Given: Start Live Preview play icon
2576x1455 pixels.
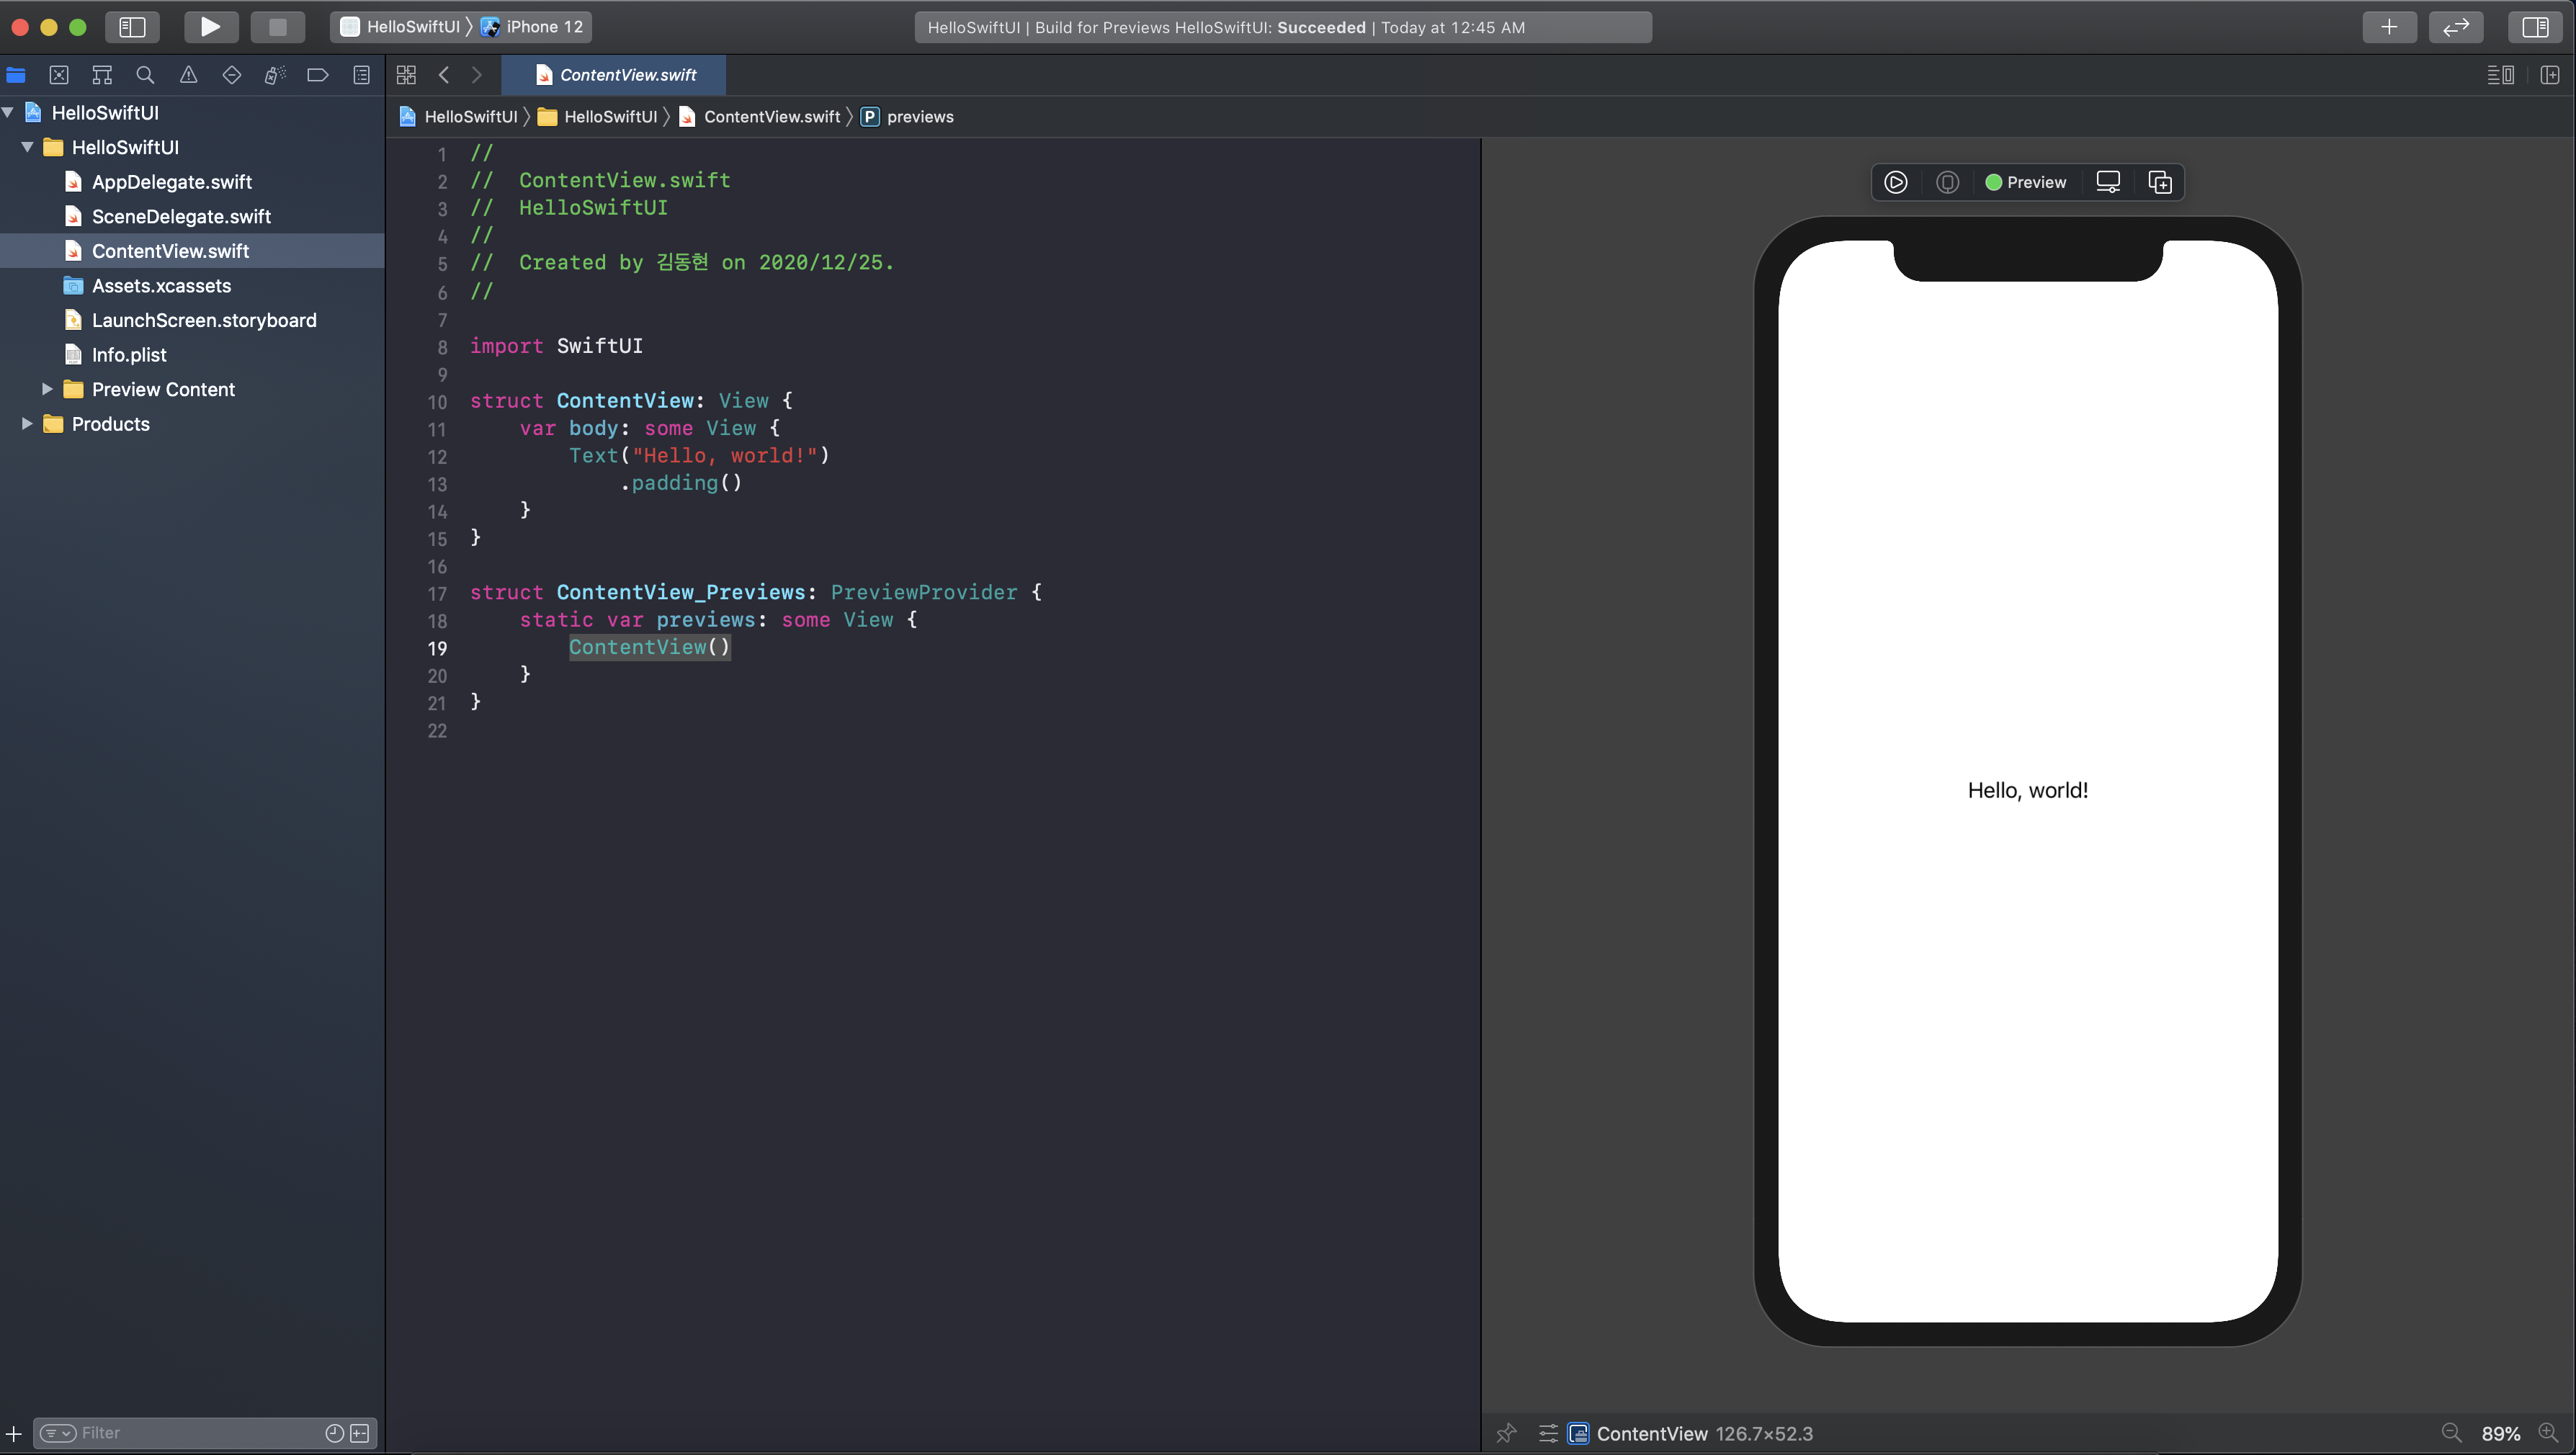Looking at the screenshot, I should coord(1895,182).
